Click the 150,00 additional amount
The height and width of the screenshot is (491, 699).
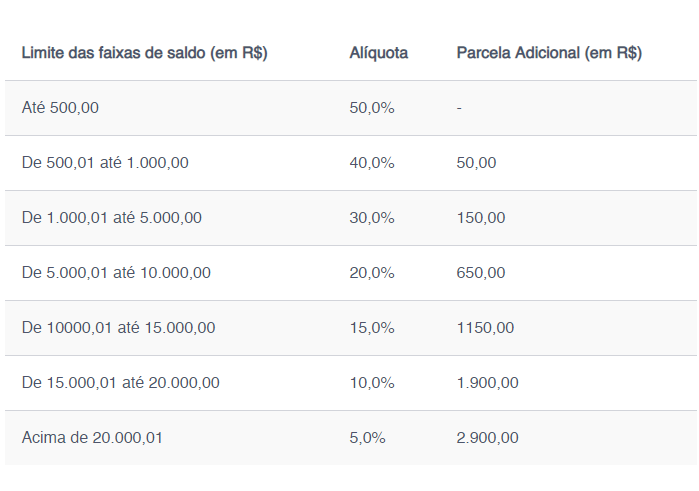click(x=481, y=218)
